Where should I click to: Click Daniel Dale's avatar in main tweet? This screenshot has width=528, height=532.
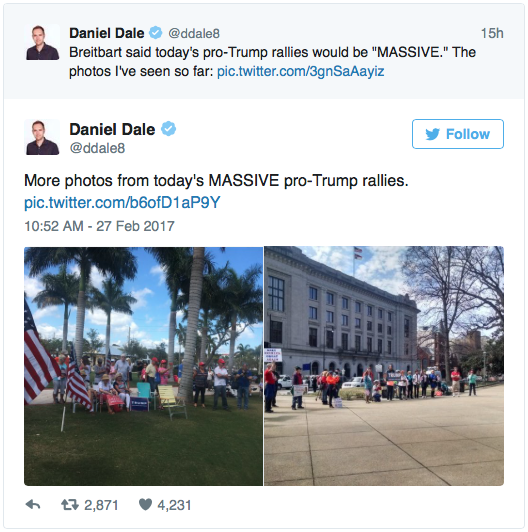pyautogui.click(x=42, y=137)
